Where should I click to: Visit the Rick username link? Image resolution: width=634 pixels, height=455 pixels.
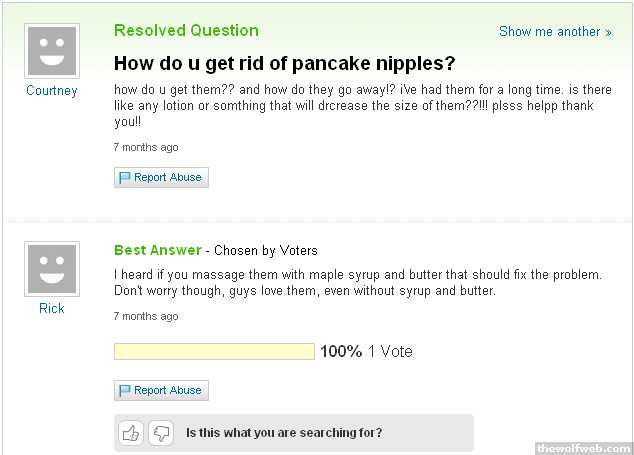tap(51, 308)
